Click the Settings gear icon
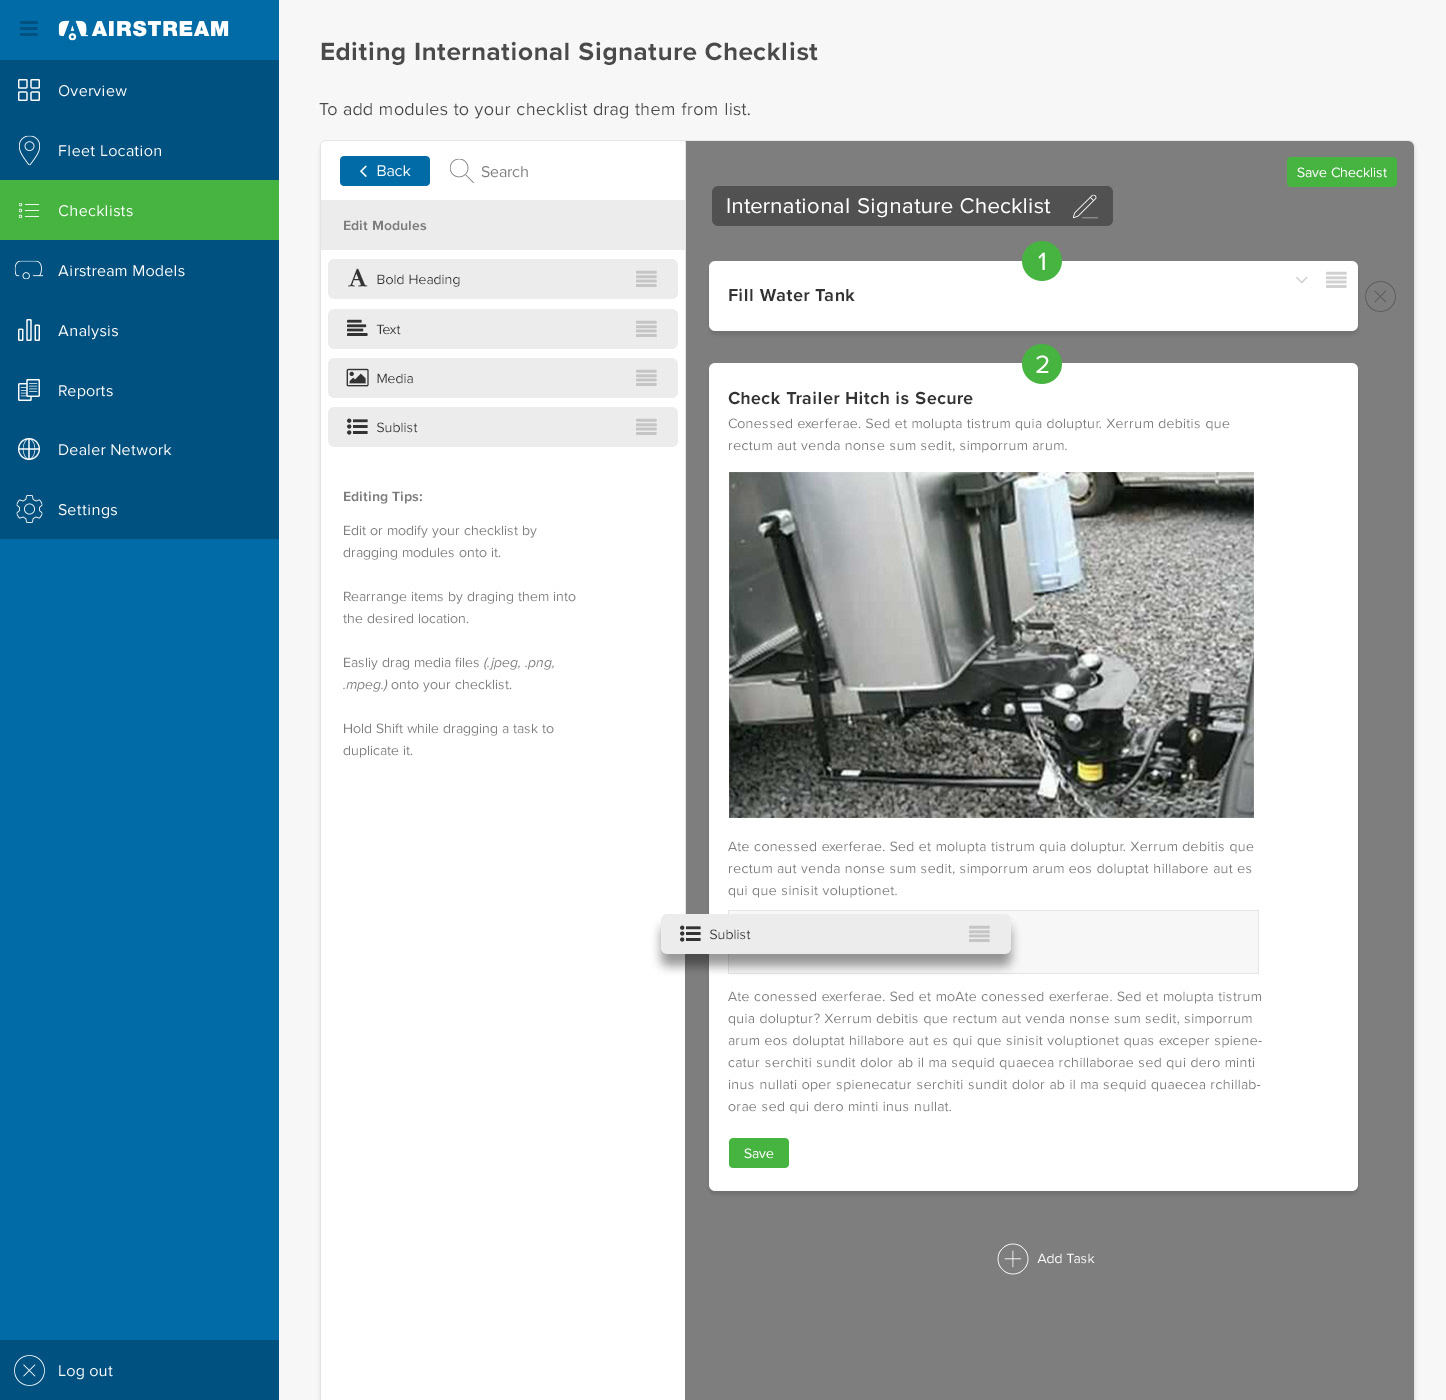Viewport: 1446px width, 1400px height. [29, 509]
